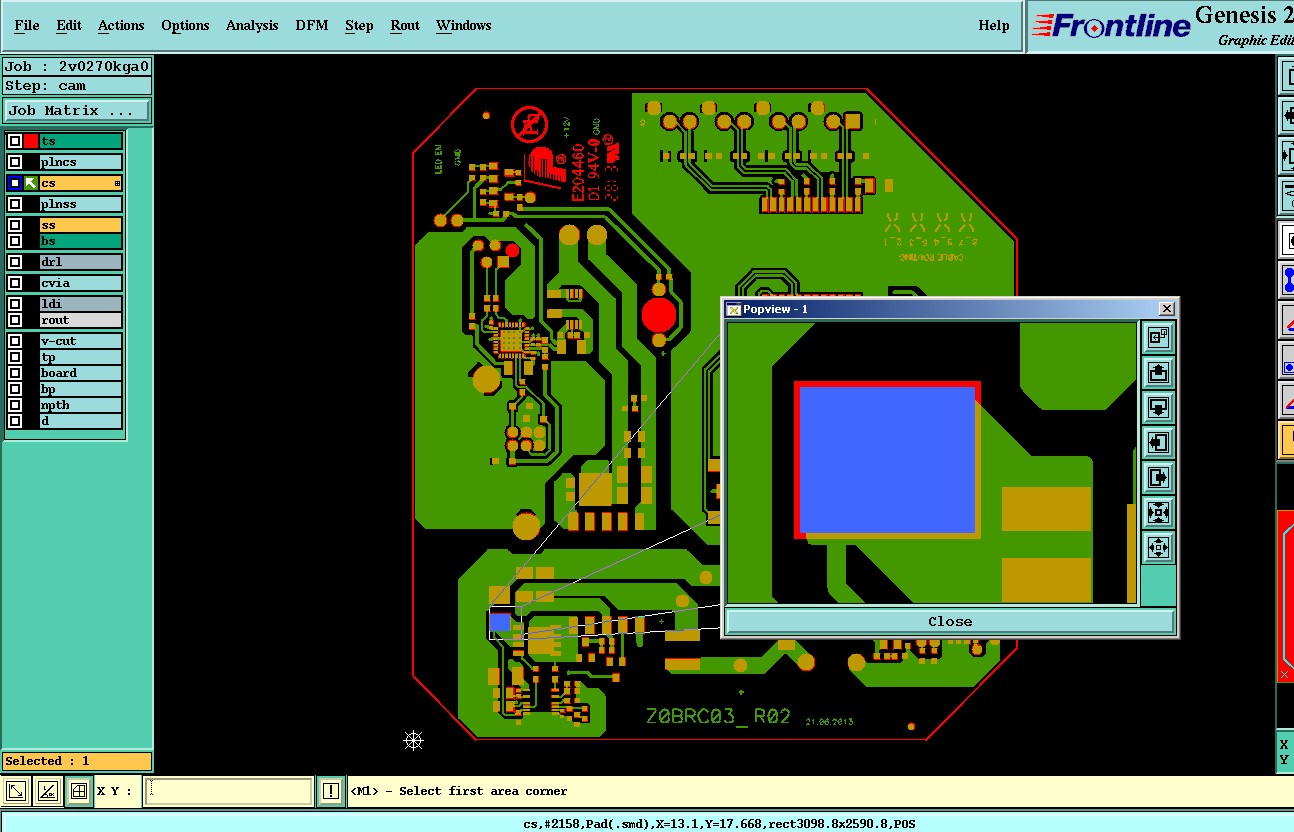Open the Step menu
The height and width of the screenshot is (832, 1294).
pyautogui.click(x=359, y=25)
